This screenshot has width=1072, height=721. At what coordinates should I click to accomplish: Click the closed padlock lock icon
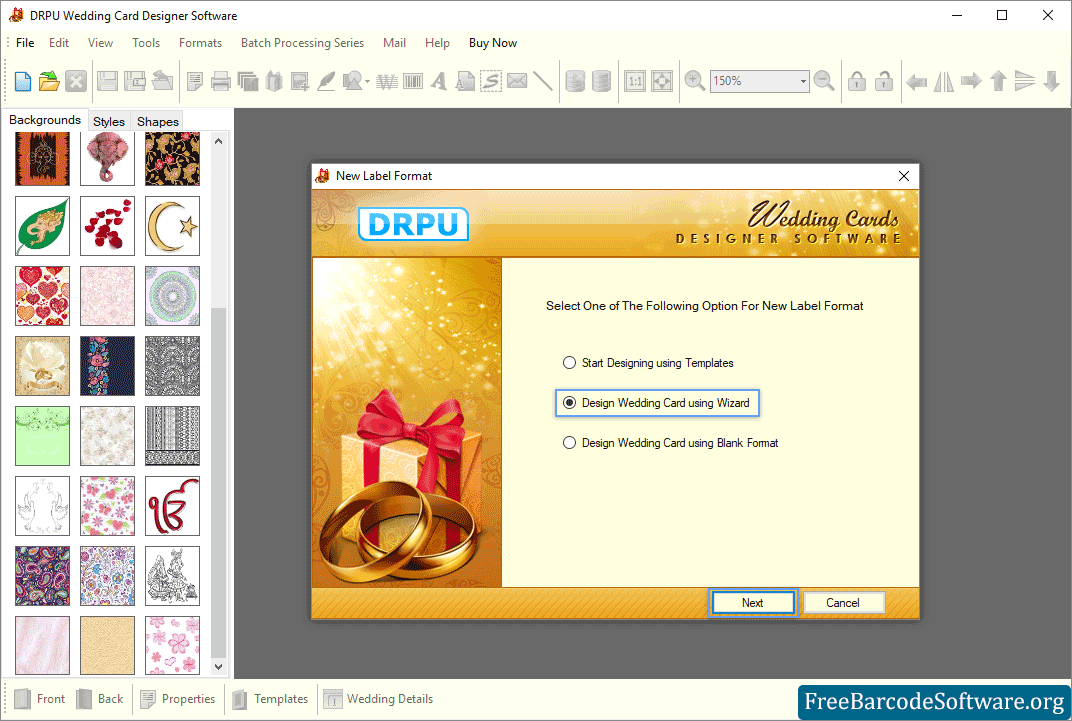(857, 81)
